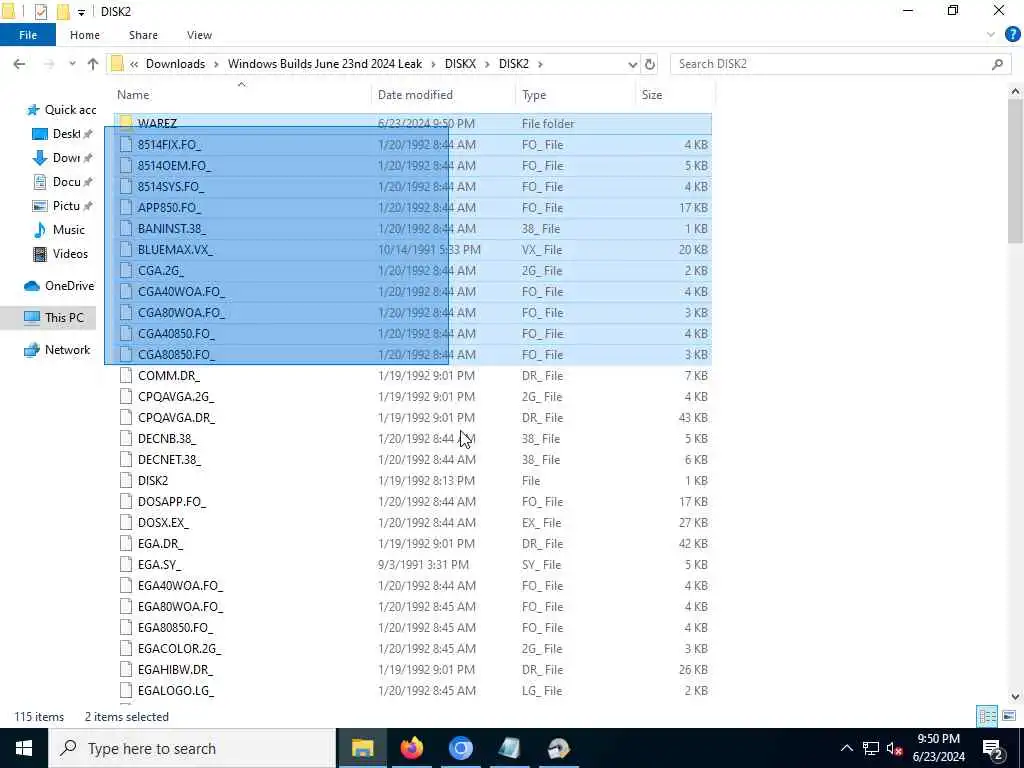1024x768 pixels.
Task: Select the WAREZ folder icon
Action: coord(126,123)
